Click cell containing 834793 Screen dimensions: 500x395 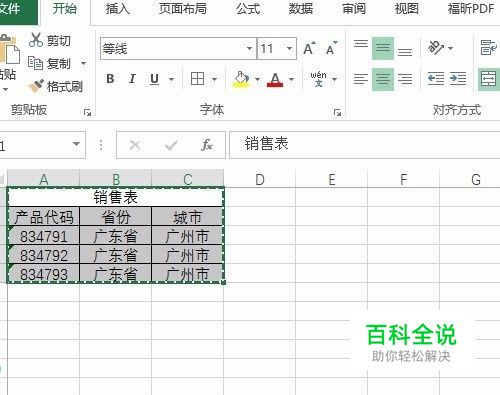(x=44, y=274)
